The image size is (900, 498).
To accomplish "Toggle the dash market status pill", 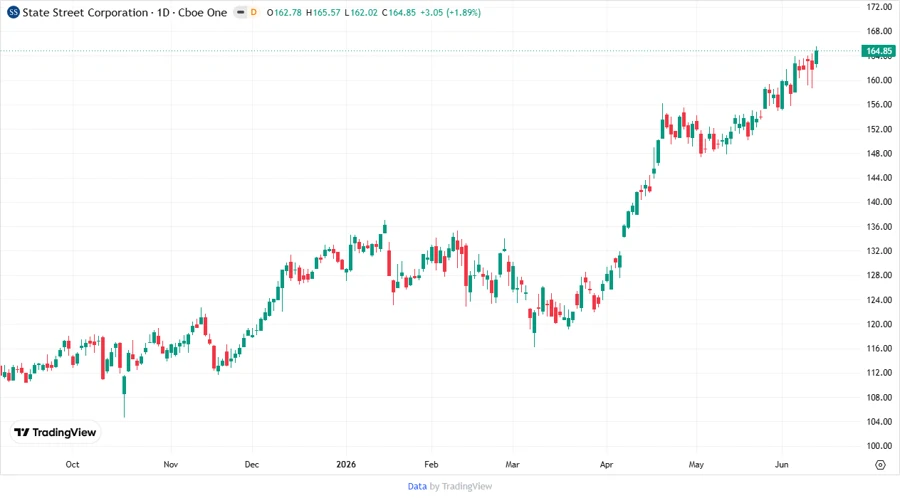I will click(240, 12).
